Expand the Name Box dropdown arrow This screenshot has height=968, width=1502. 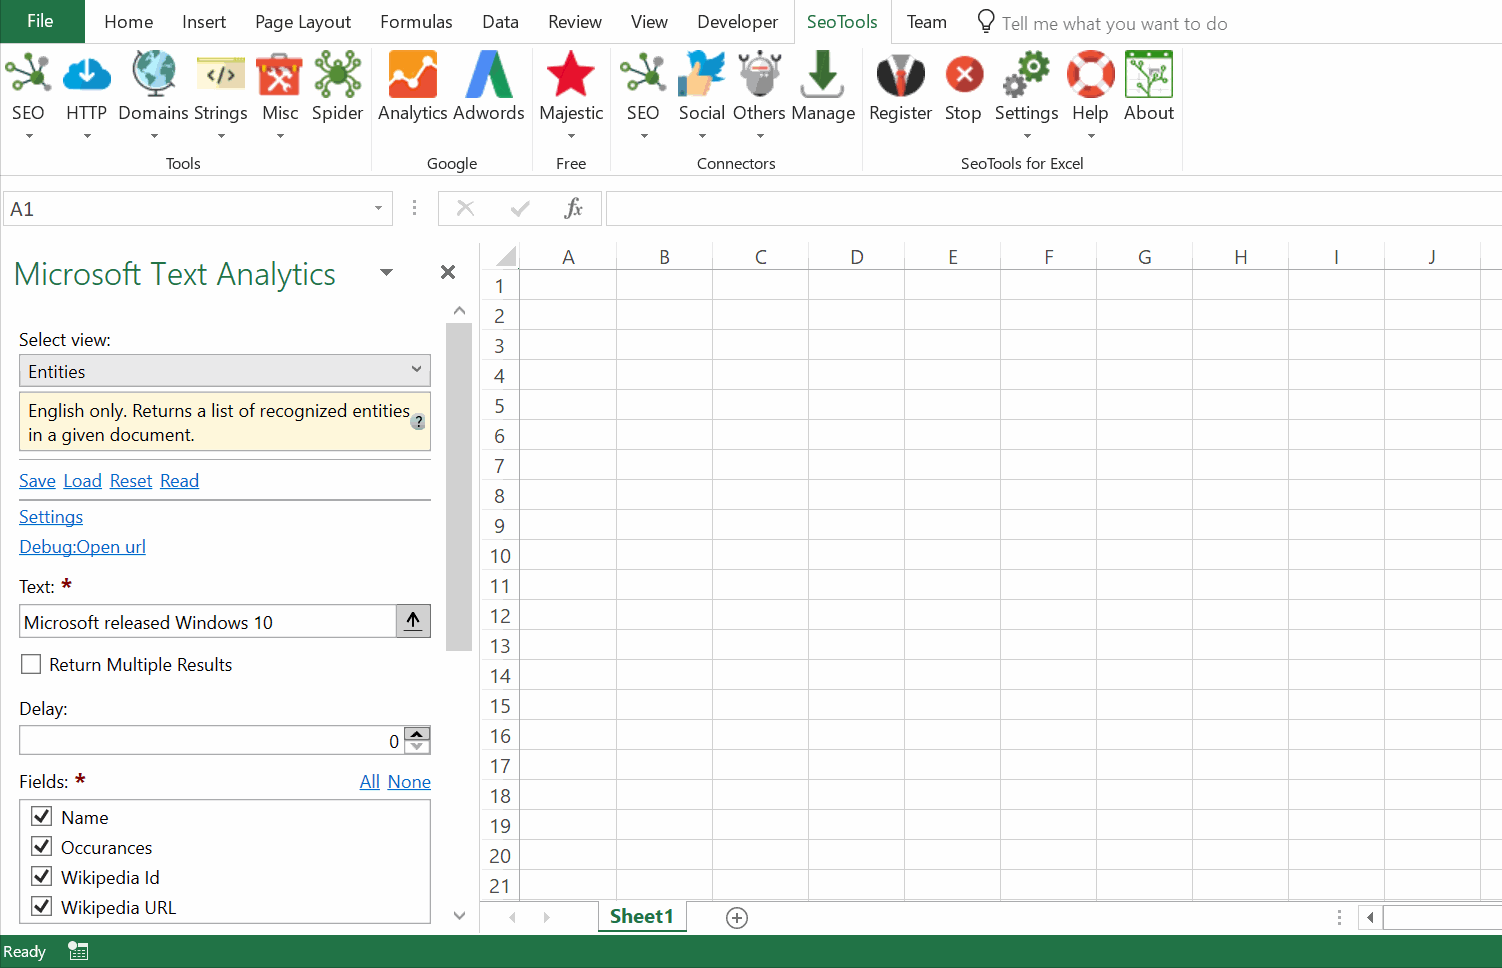379,208
